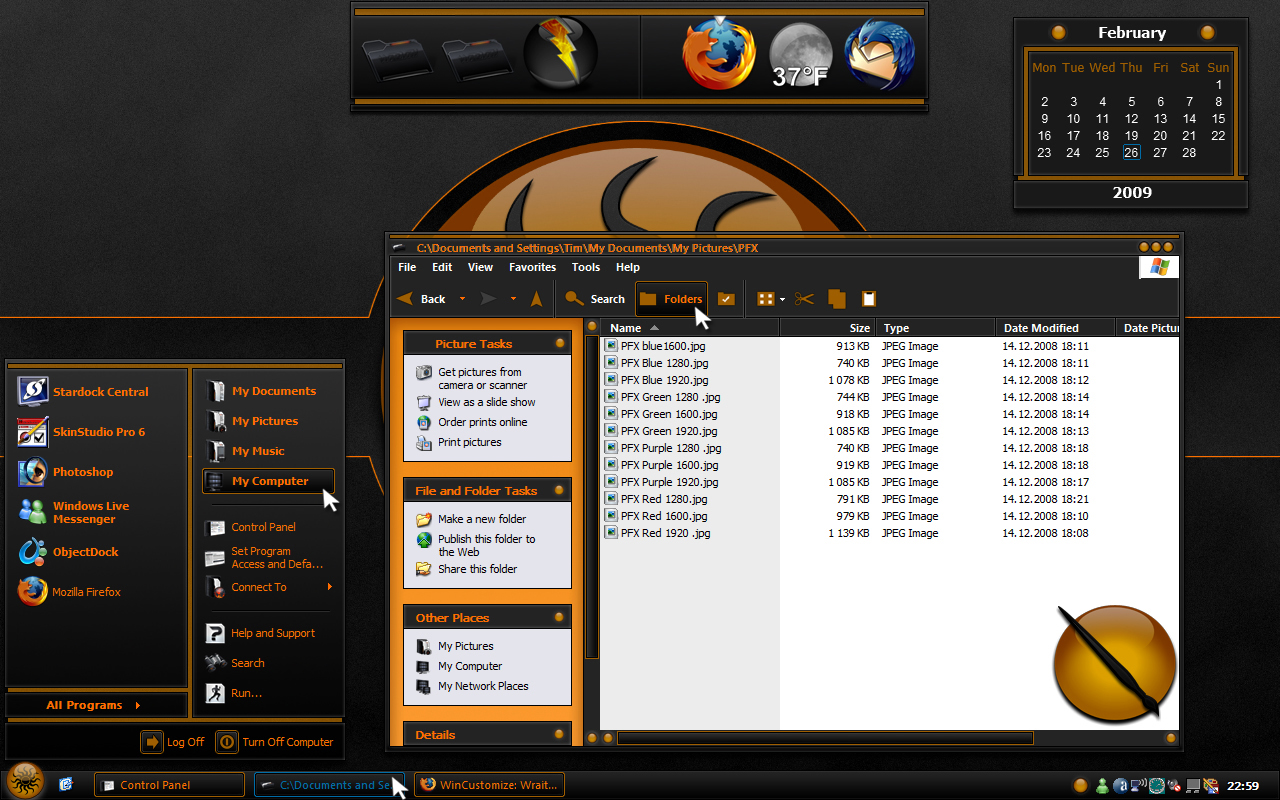Click the Copy toolbar icon
Screen dimensions: 1280x800
[x=837, y=299]
